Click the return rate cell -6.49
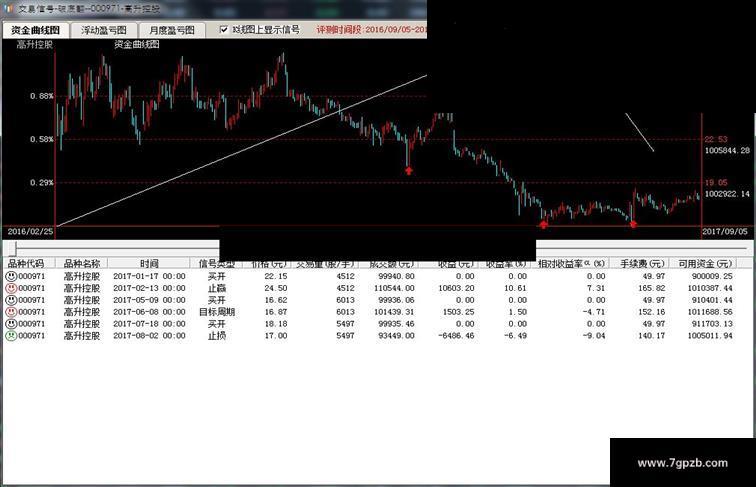 (x=515, y=336)
